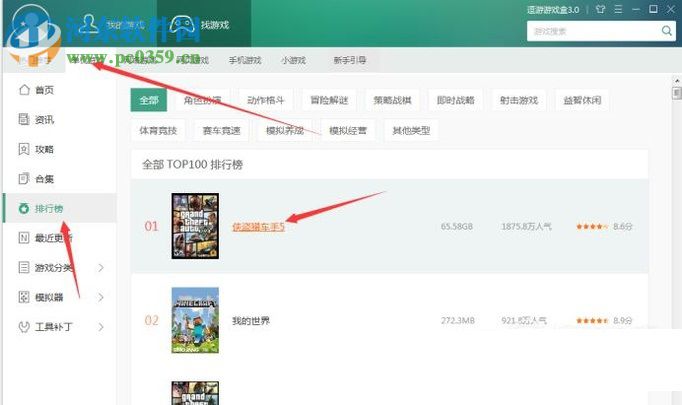Click the 65.58GB size value
682x405 pixels.
pos(457,226)
